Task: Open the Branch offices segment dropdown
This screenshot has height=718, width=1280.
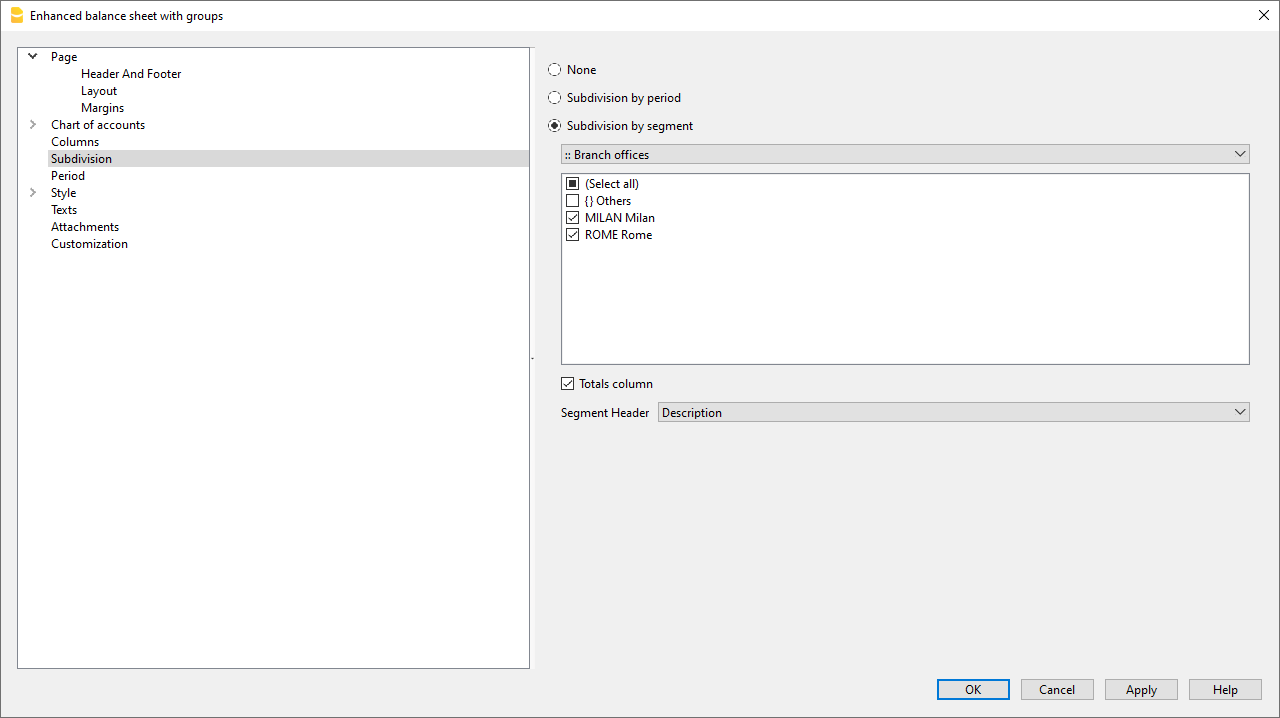Action: tap(905, 155)
